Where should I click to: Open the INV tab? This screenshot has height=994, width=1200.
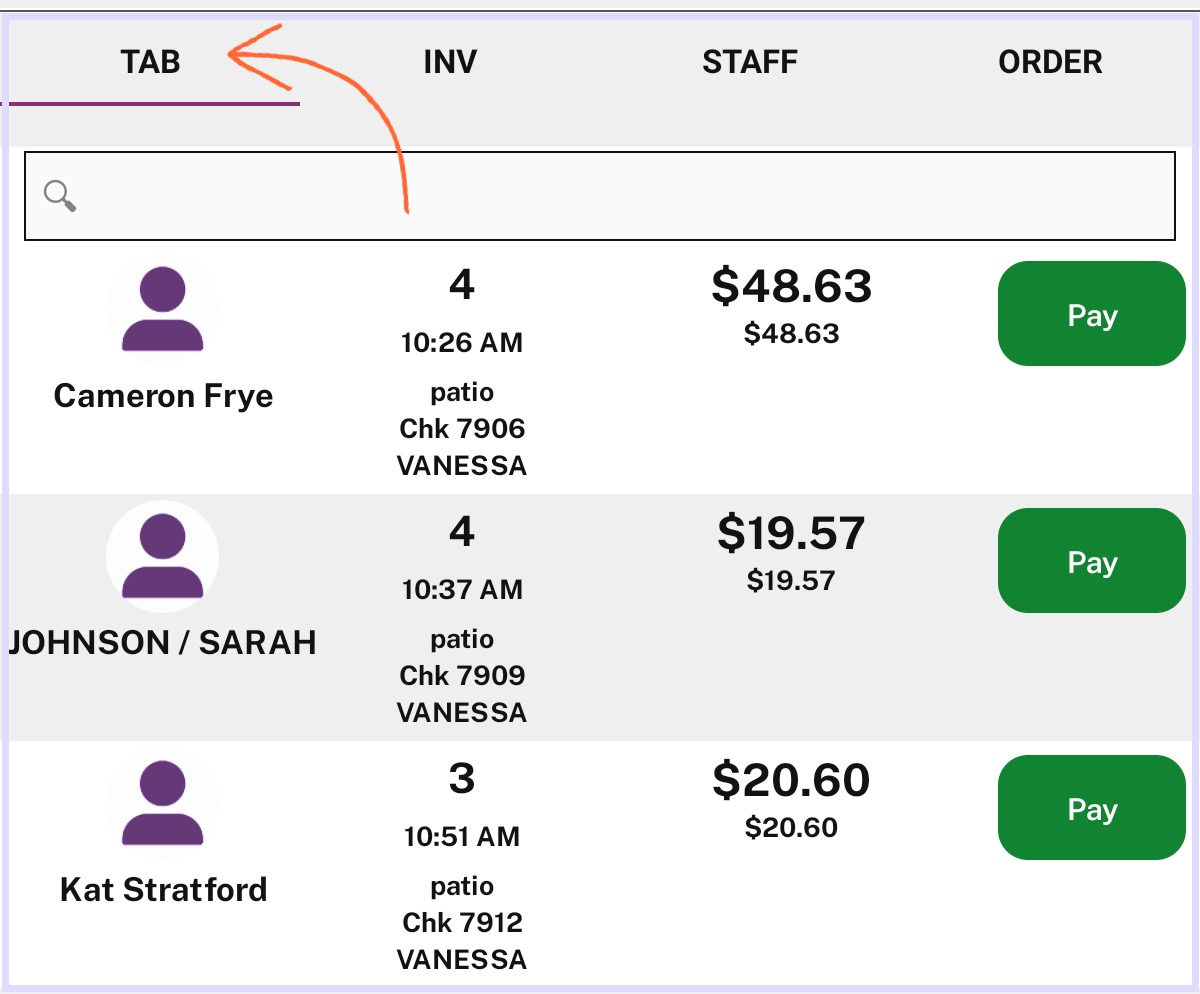450,62
